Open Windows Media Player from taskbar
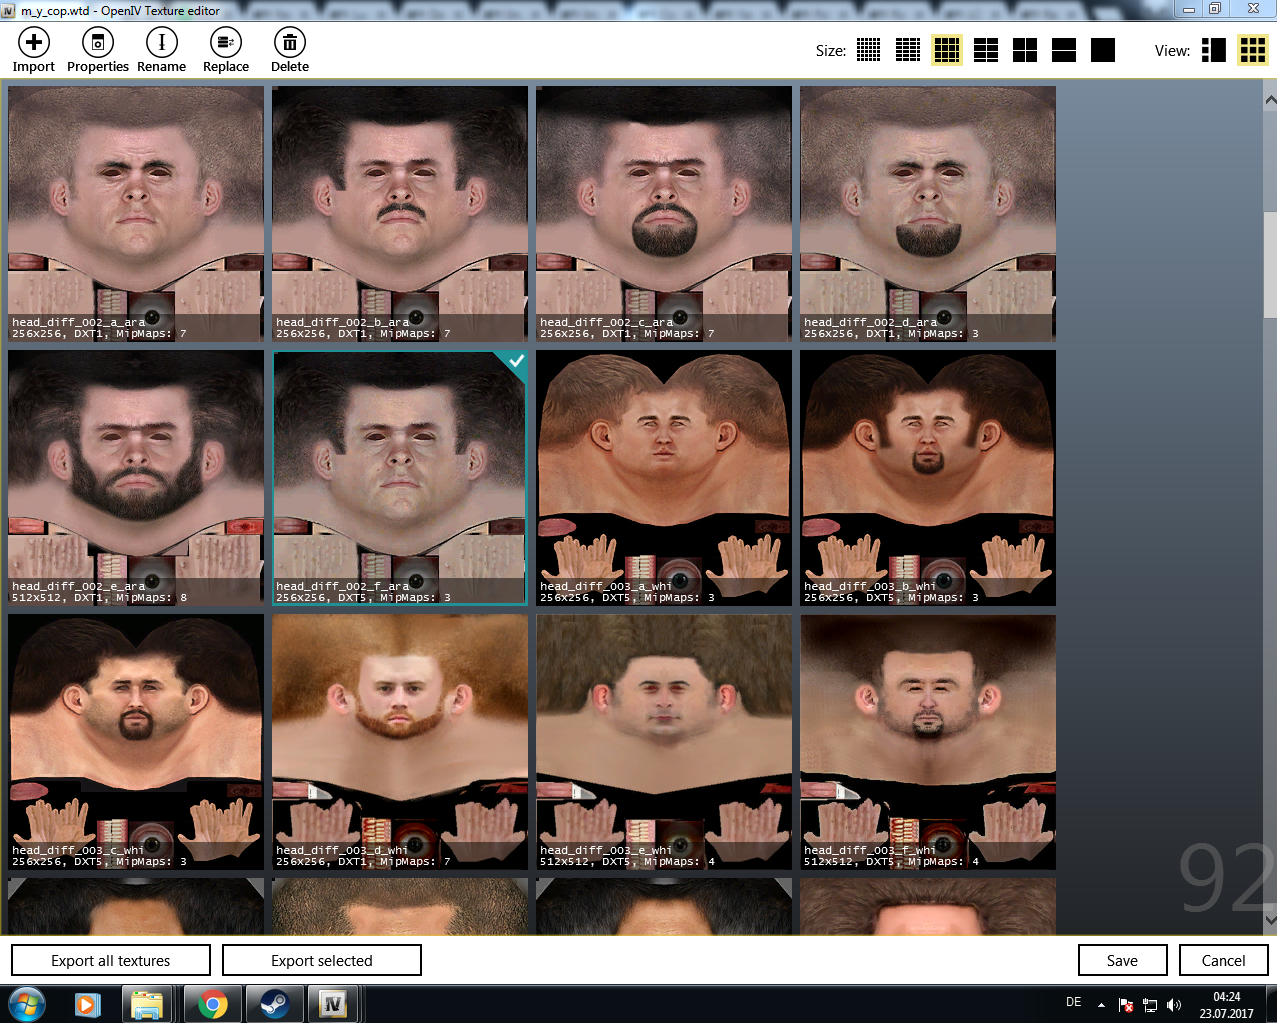The width and height of the screenshot is (1277, 1023). pos(88,1004)
